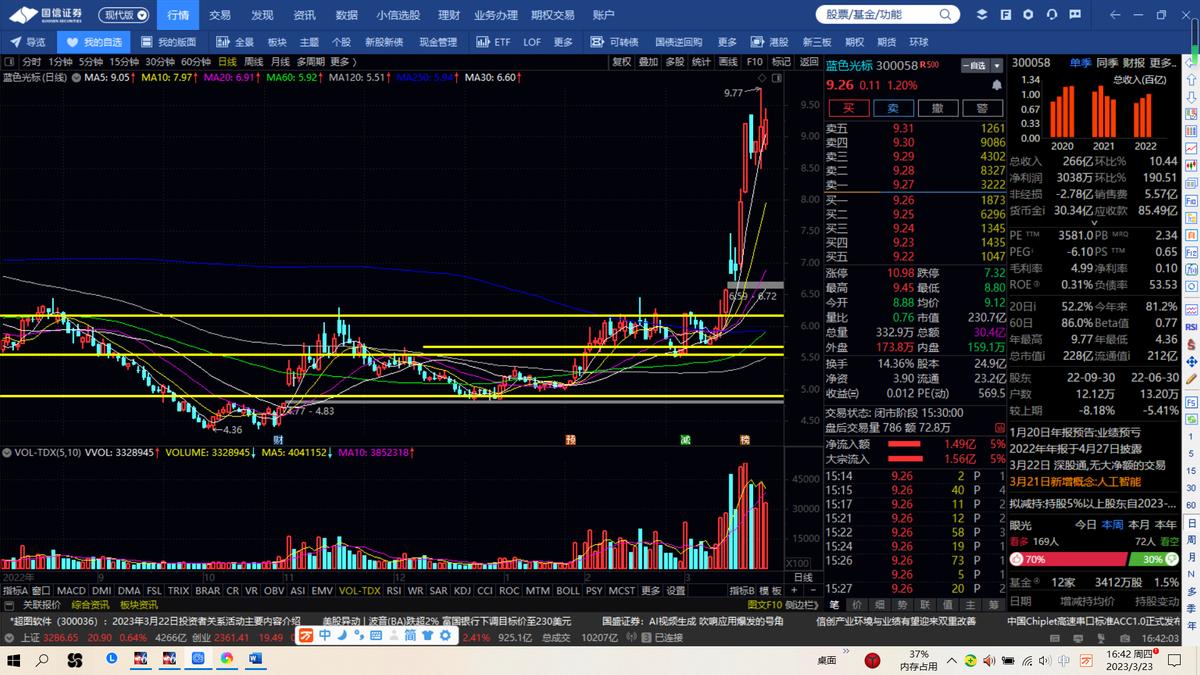Switch chart period to 周线 (weekly)
Screen dimensions: 1200x675
point(253,62)
